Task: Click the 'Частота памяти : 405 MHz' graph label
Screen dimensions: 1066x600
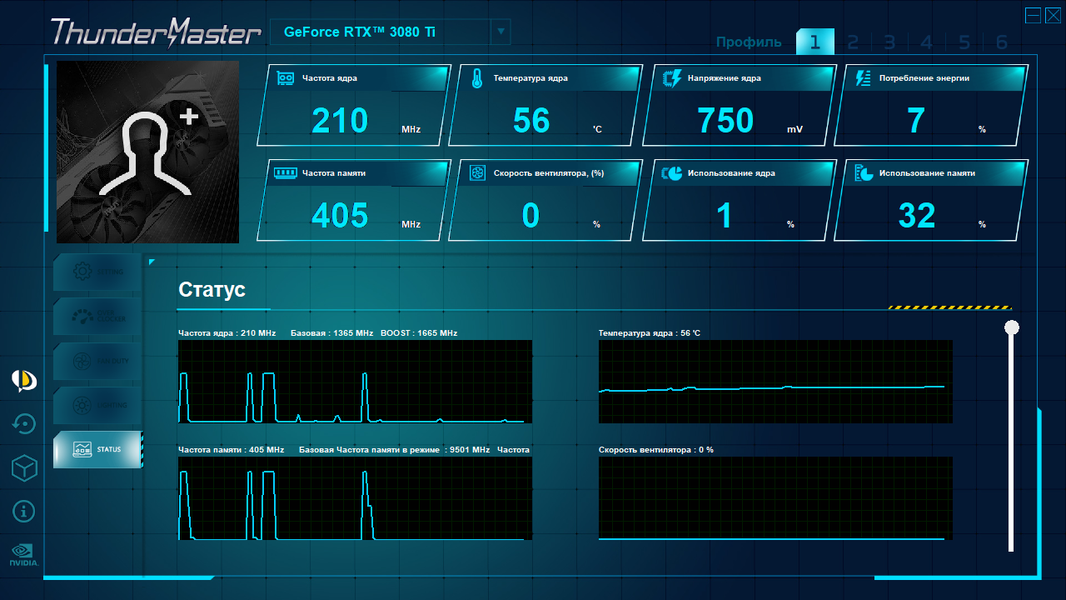Action: click(231, 450)
